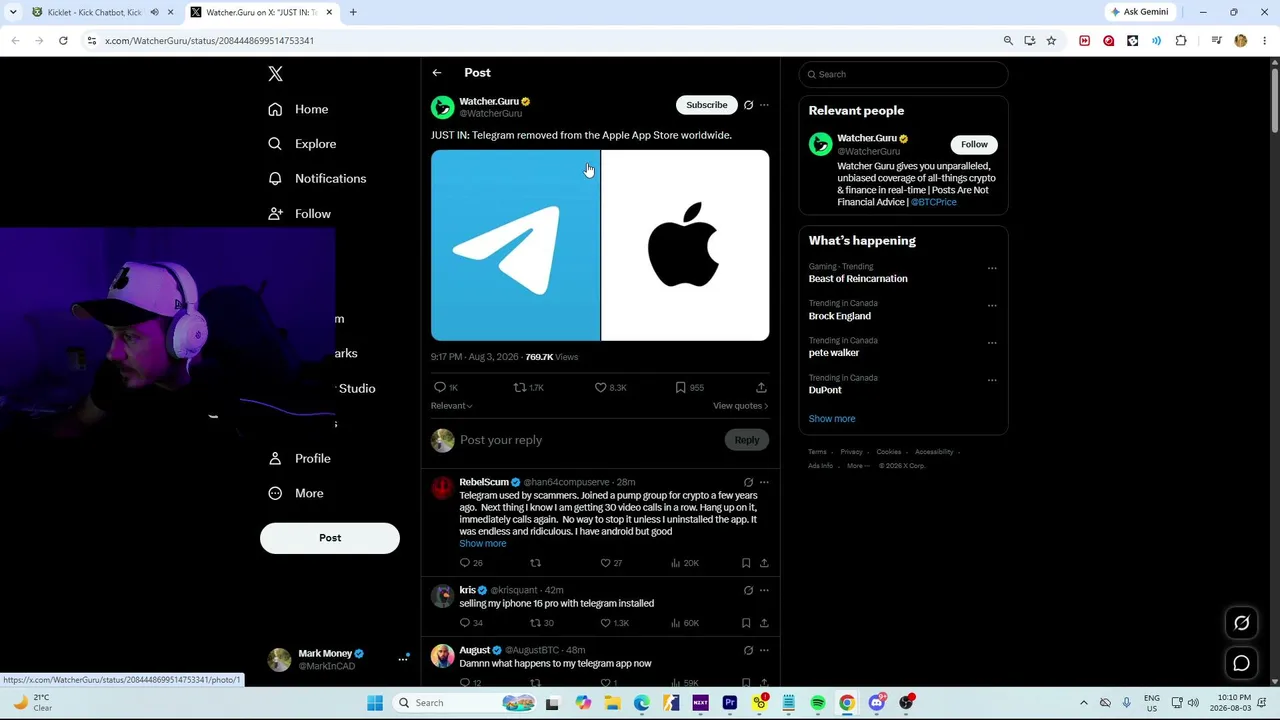Open the Relevant replies sort dropdown
The width and height of the screenshot is (1280, 720).
452,406
